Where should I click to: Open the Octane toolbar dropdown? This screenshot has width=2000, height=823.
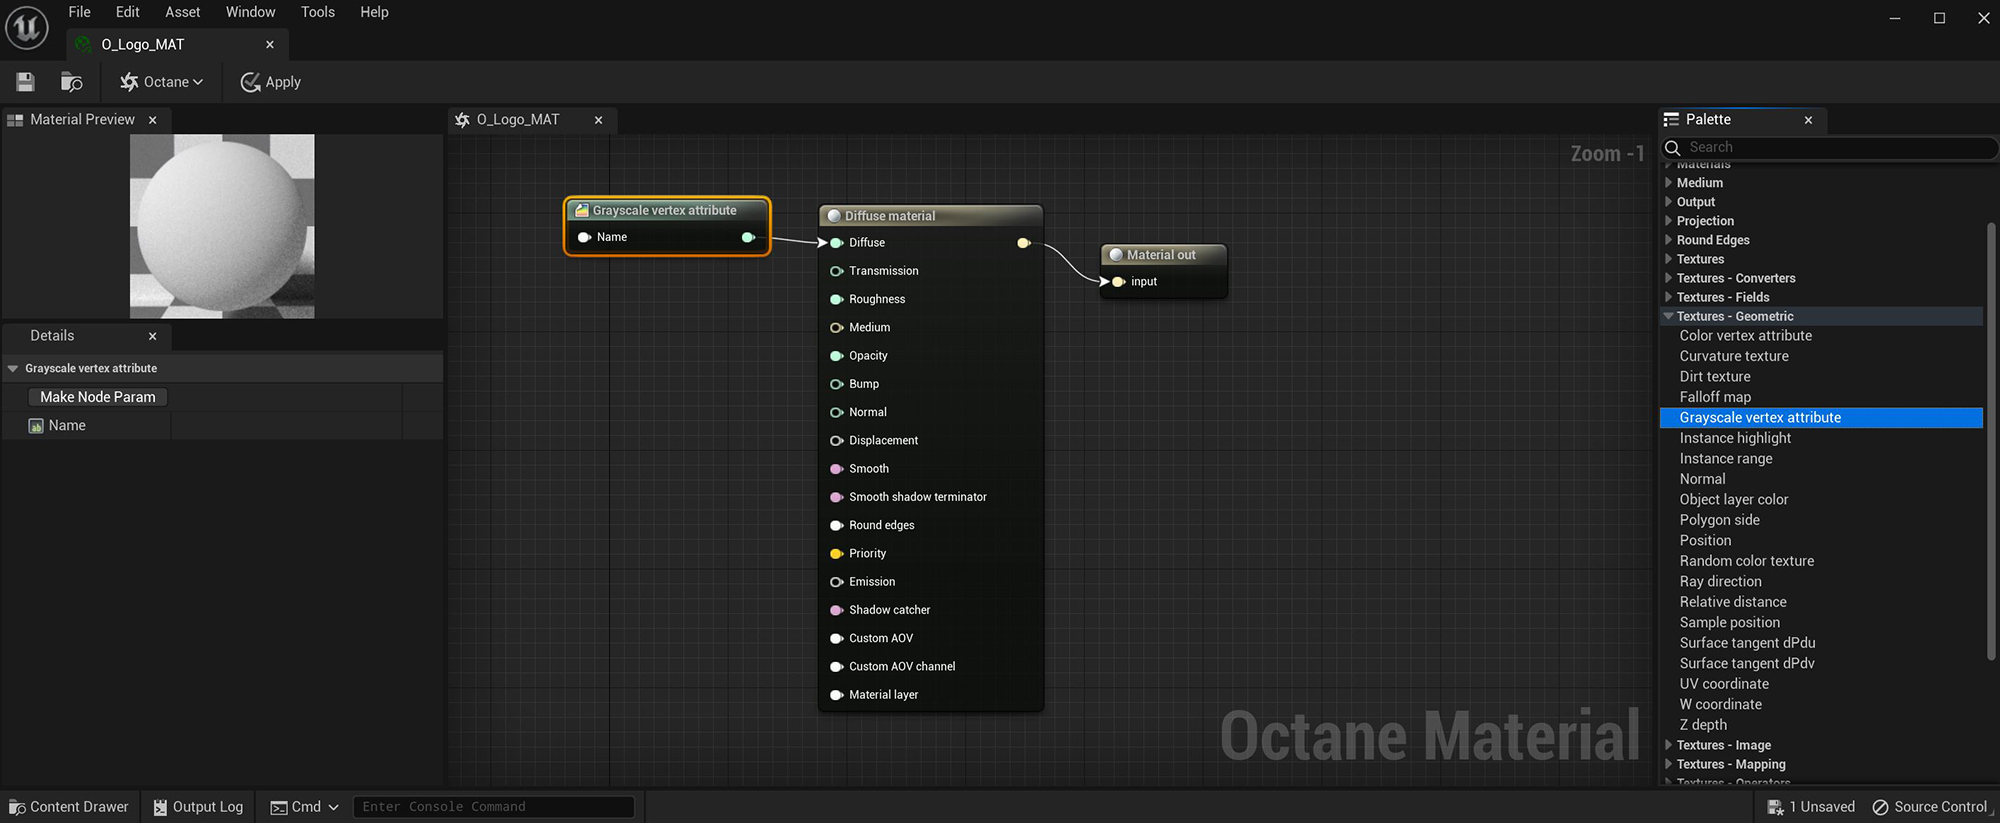[x=162, y=82]
